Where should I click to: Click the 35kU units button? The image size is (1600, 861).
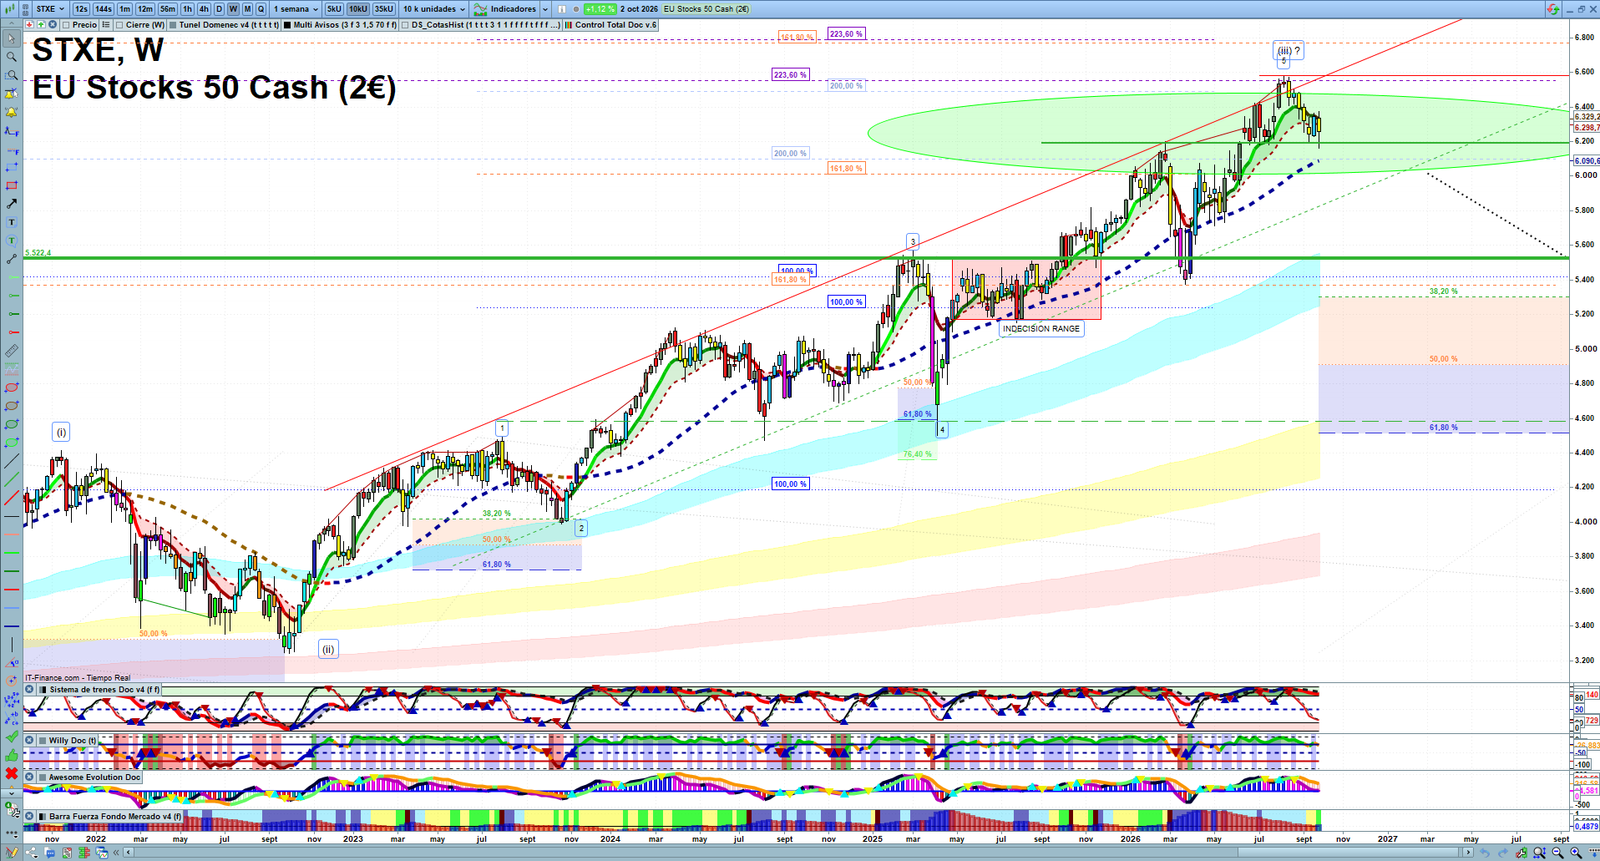point(384,9)
